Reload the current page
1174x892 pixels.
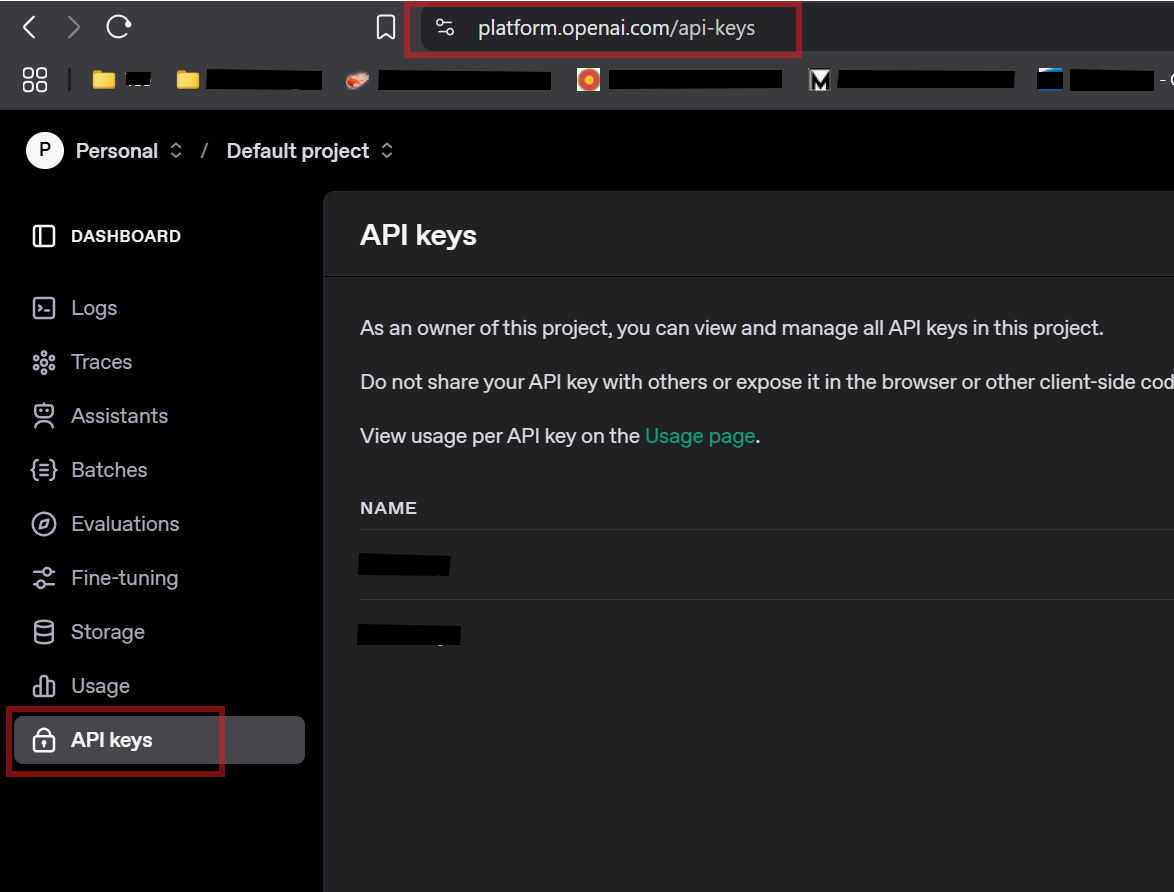click(118, 27)
